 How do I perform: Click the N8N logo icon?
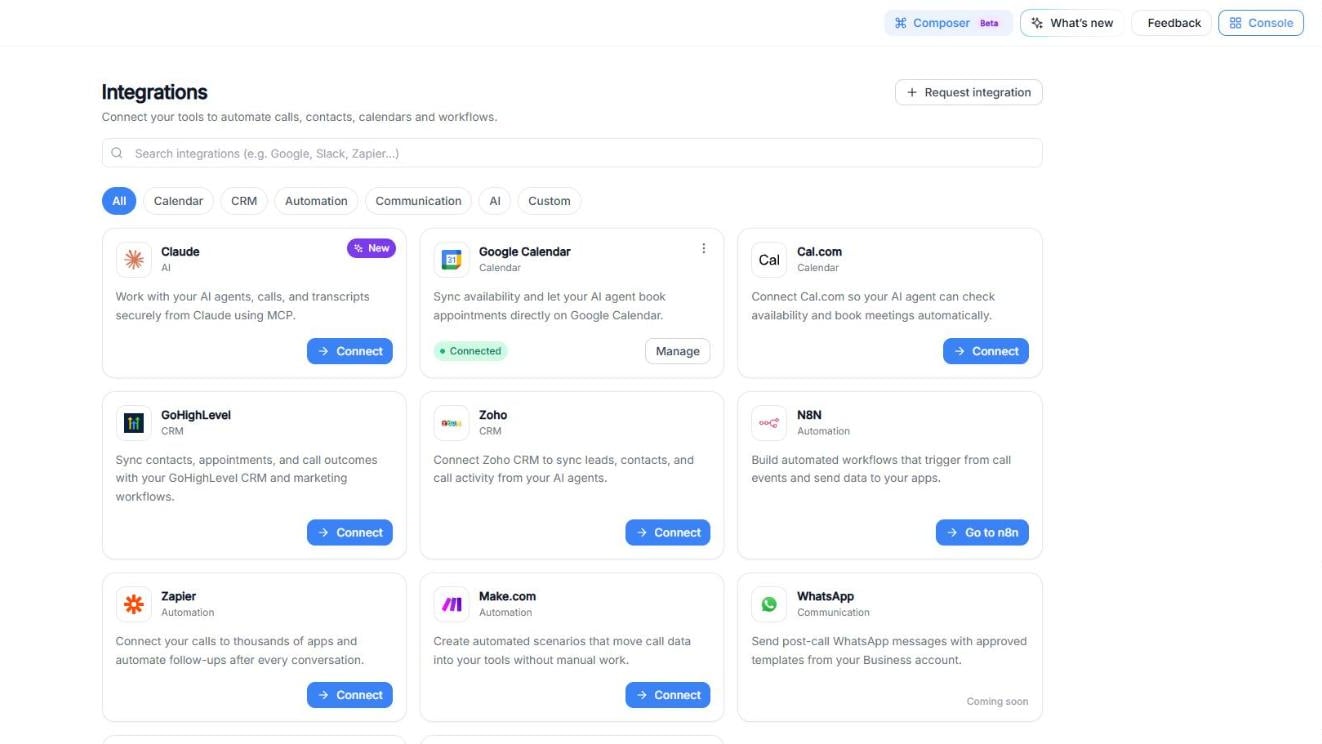[x=769, y=423]
